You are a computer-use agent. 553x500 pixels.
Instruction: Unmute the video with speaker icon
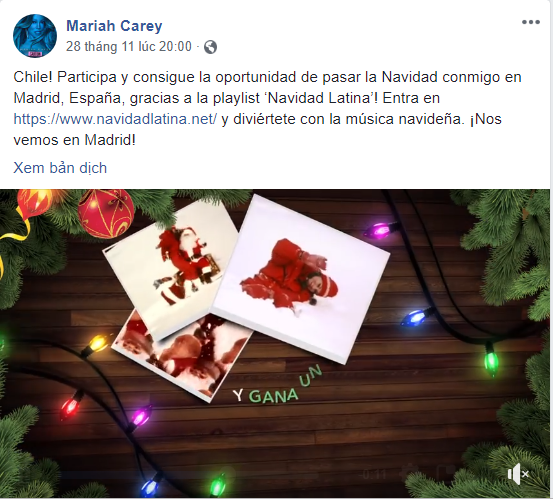coord(518,474)
